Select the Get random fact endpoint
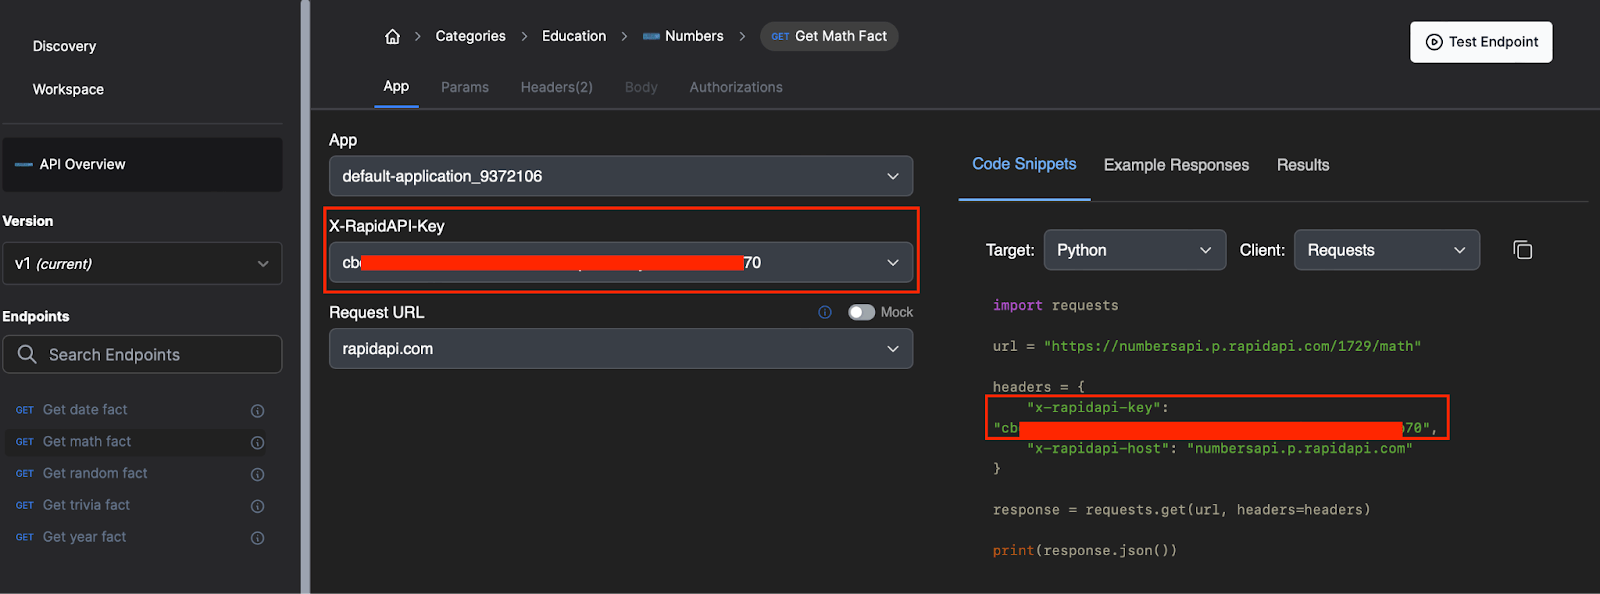This screenshot has height=594, width=1600. pyautogui.click(x=95, y=474)
